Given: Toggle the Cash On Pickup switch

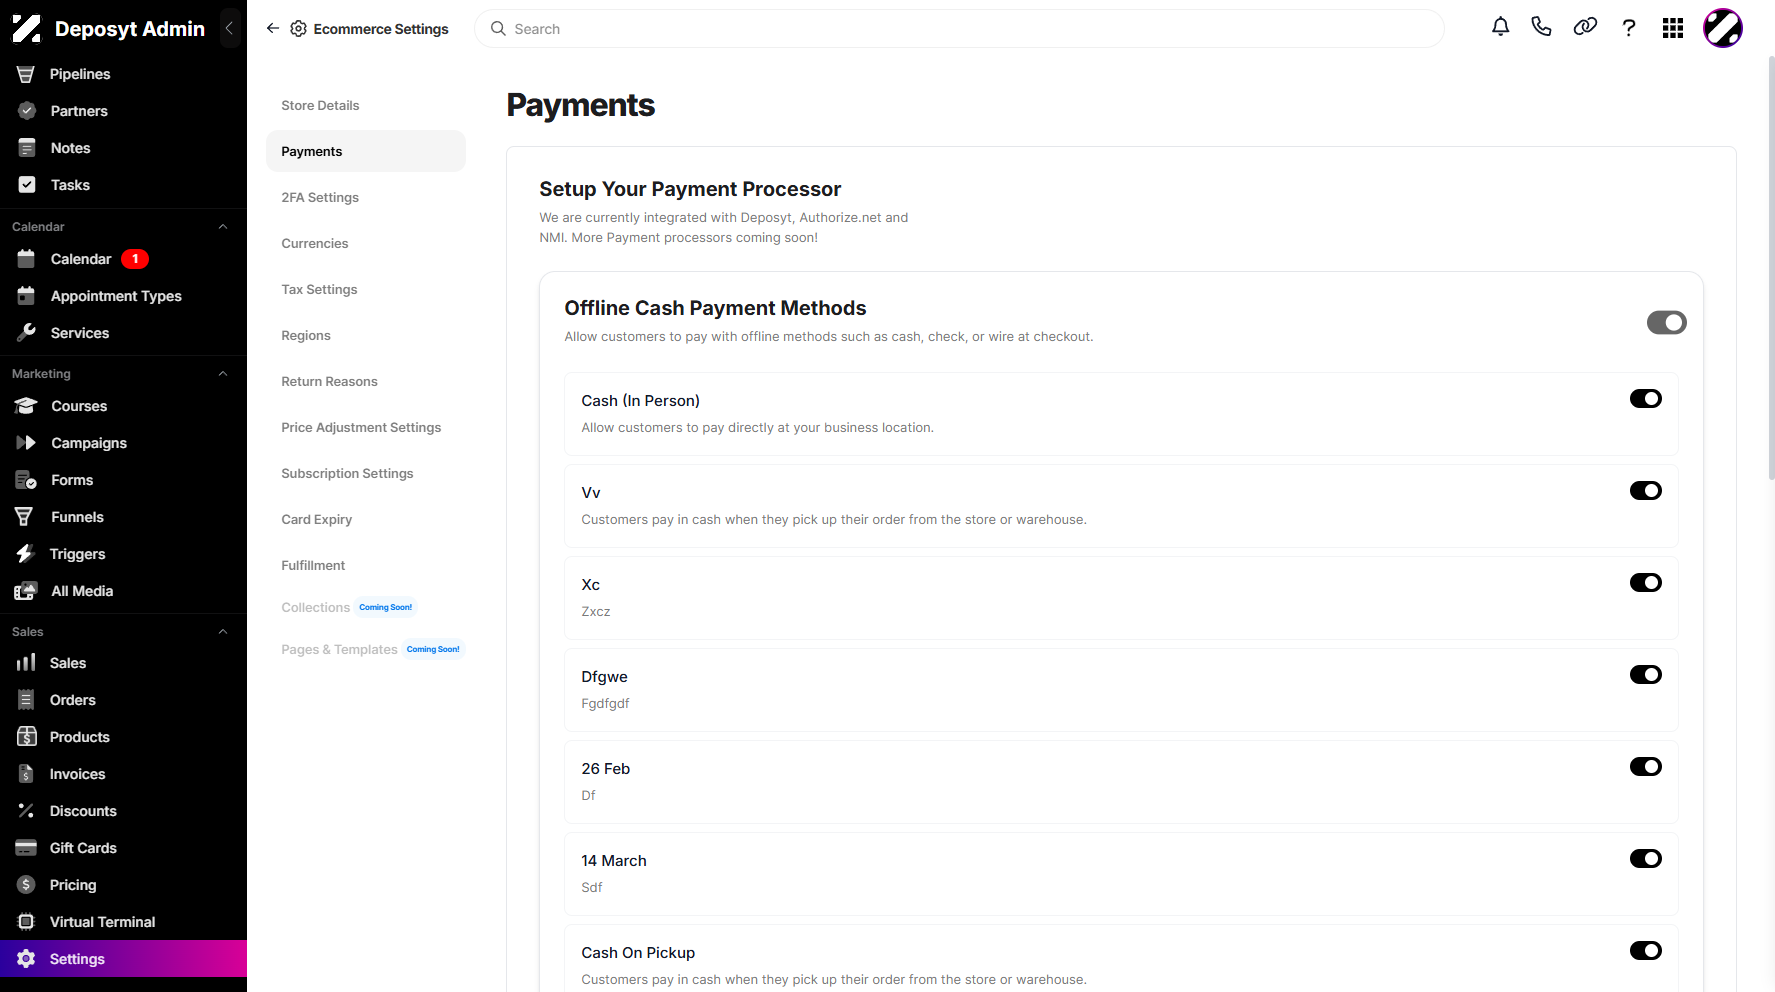Looking at the screenshot, I should tap(1646, 951).
